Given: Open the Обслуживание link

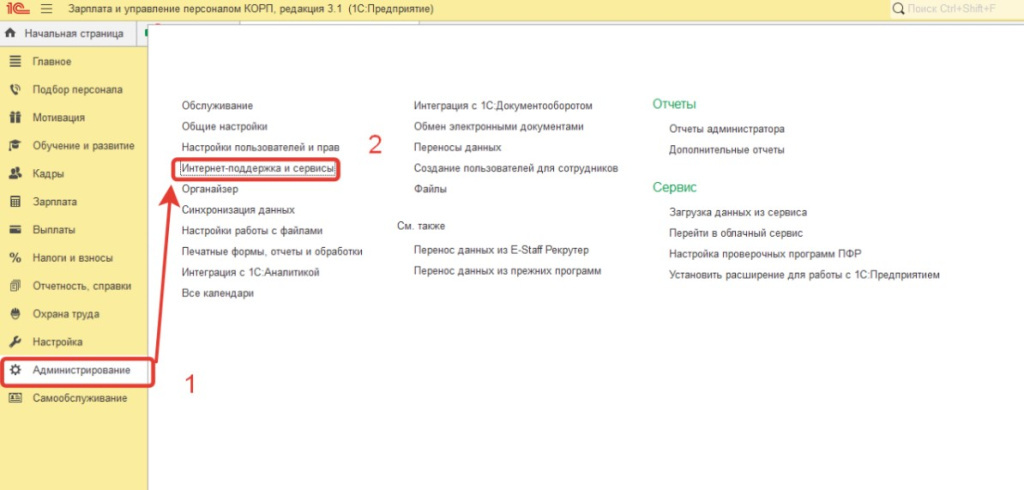Looking at the screenshot, I should (x=217, y=105).
